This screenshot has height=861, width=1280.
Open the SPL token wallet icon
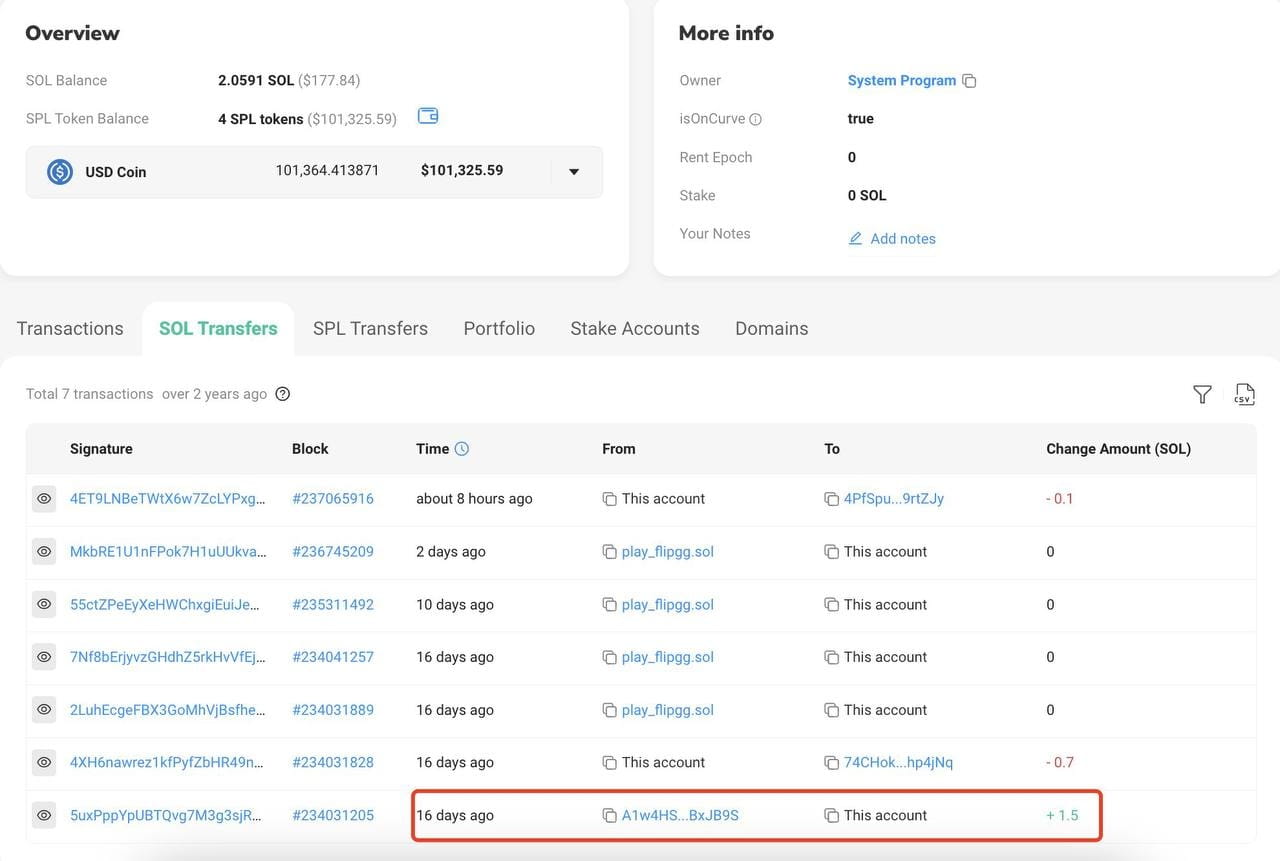pyautogui.click(x=428, y=116)
